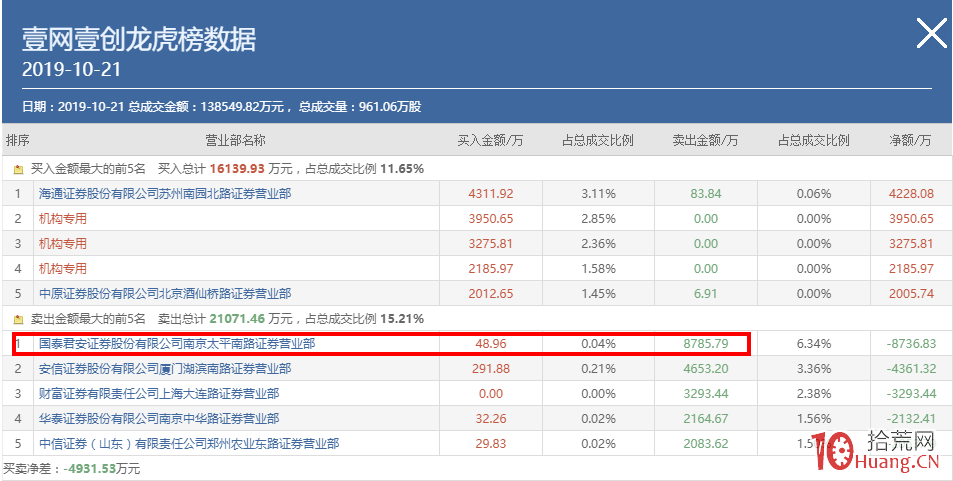Select buy amount 291.88 cell
Image resolution: width=953 pixels, height=481 pixels.
(x=491, y=369)
